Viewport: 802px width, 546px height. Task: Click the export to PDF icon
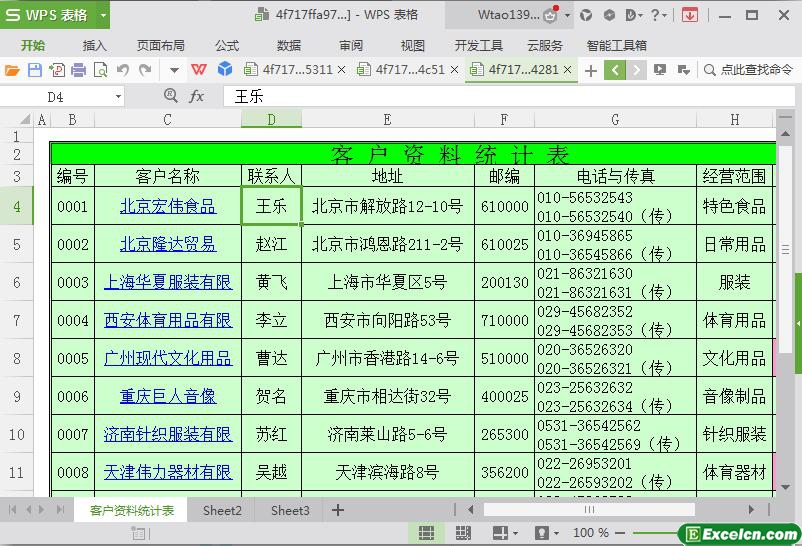coord(57,70)
